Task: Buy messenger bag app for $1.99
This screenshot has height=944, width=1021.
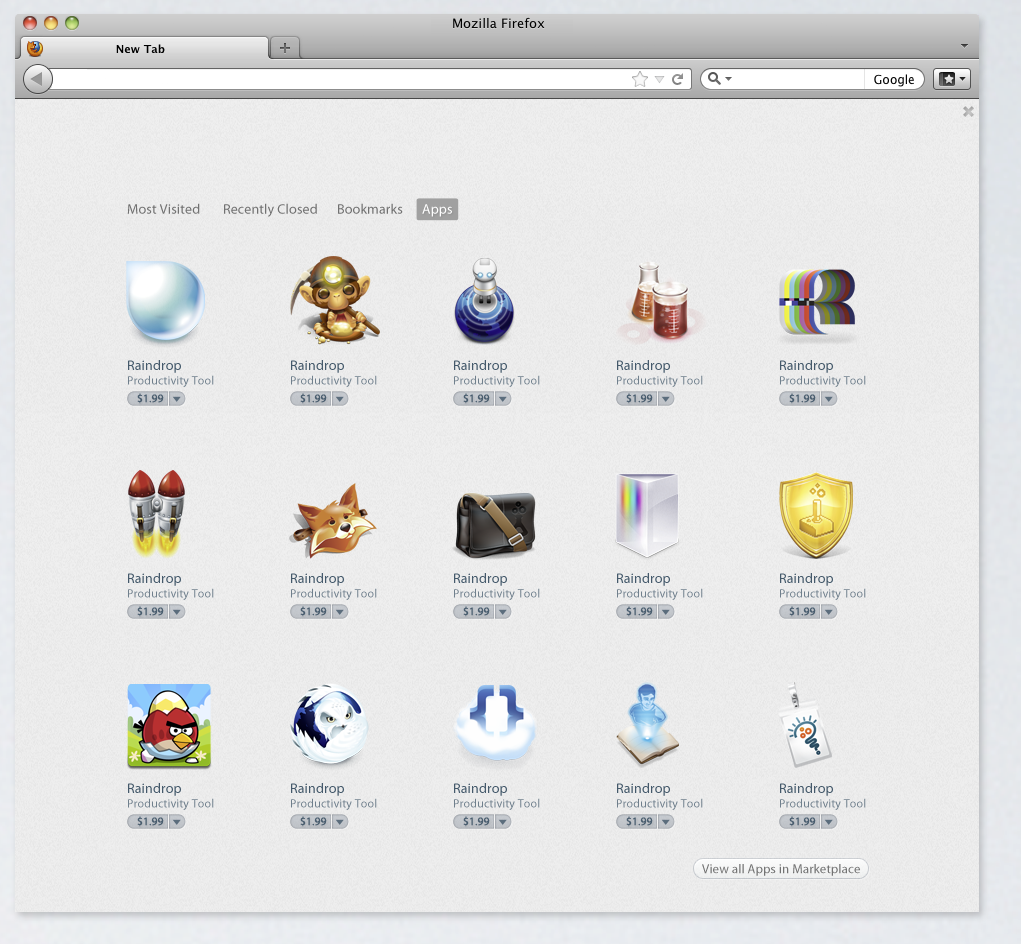Action: (474, 611)
